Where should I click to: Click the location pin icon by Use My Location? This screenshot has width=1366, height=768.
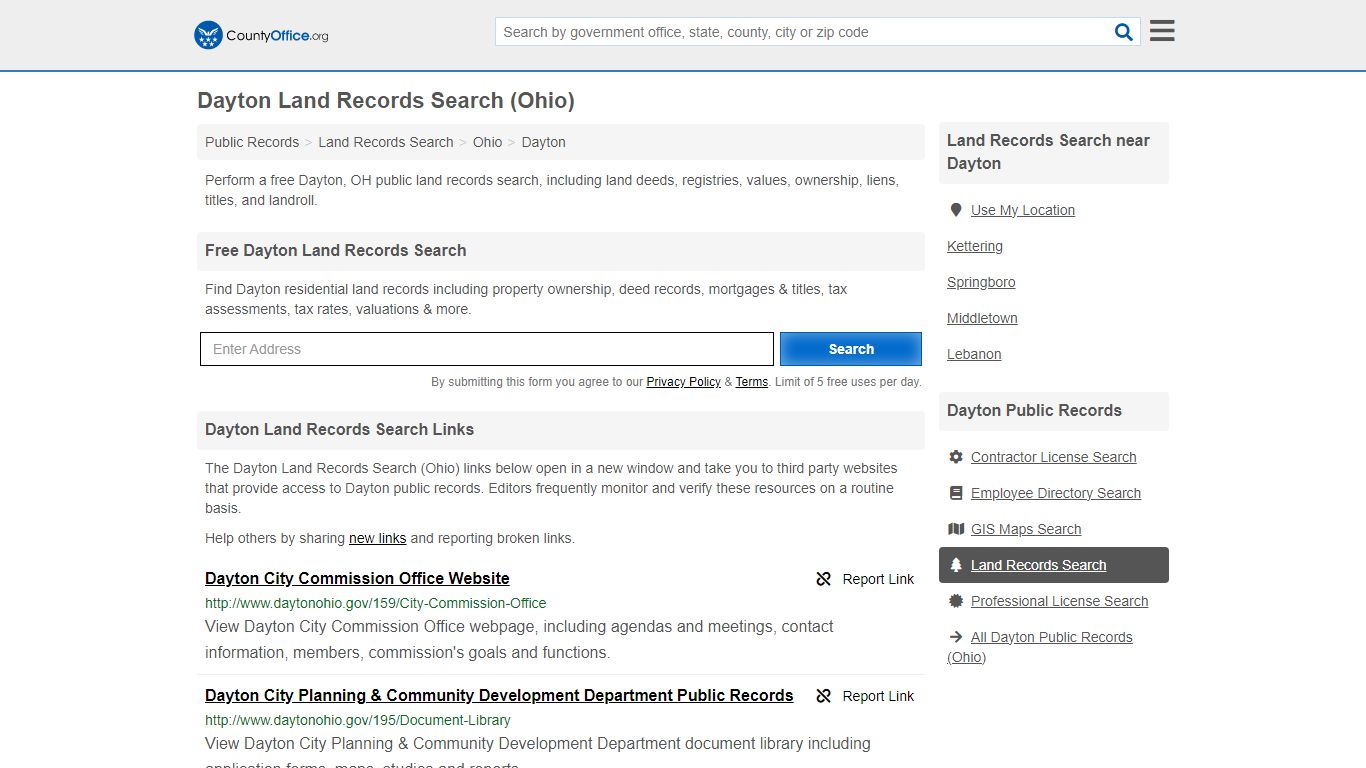tap(956, 210)
